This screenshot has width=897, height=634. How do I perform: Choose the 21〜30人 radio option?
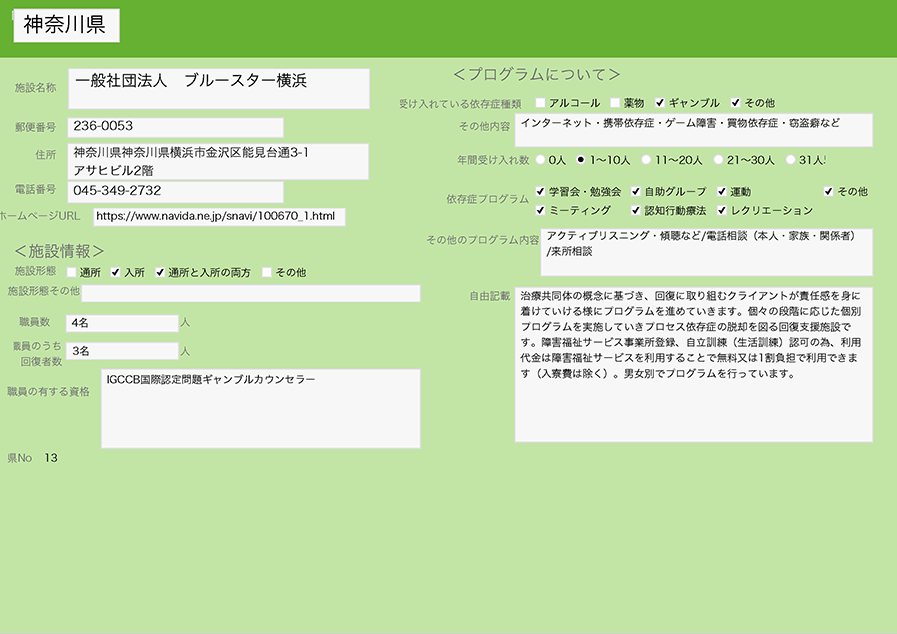[718, 159]
